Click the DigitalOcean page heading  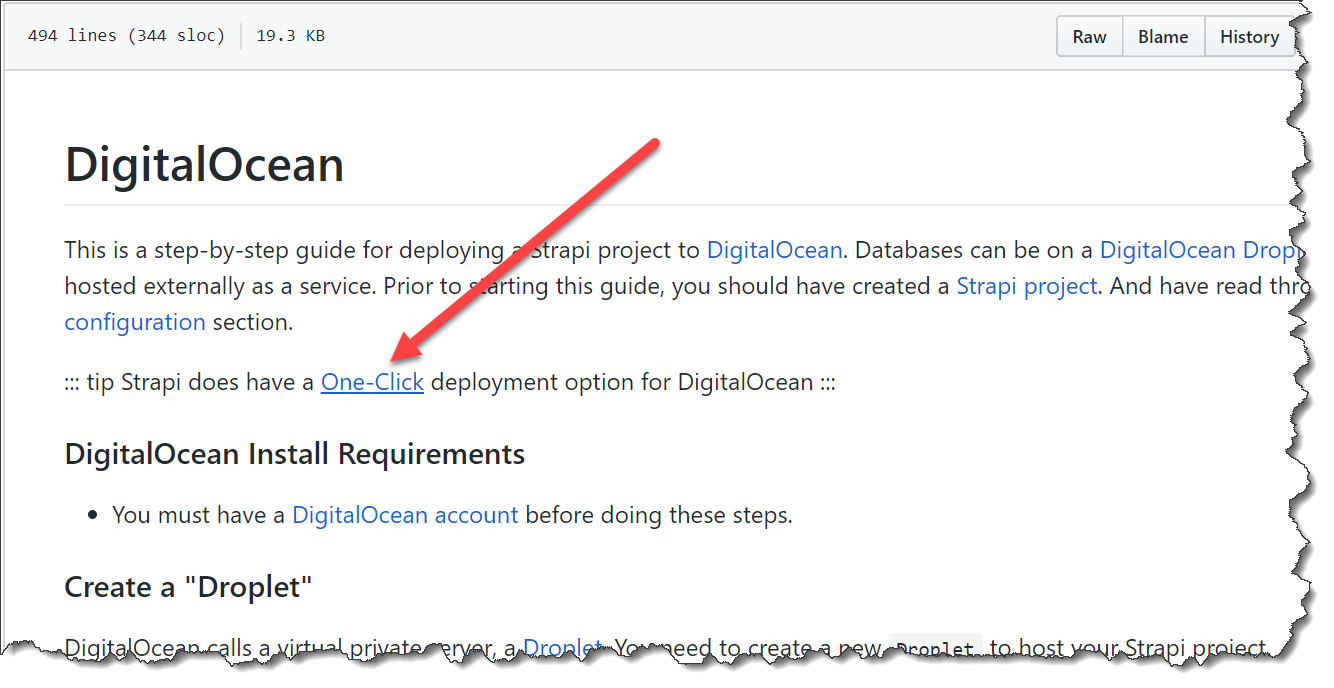(204, 164)
